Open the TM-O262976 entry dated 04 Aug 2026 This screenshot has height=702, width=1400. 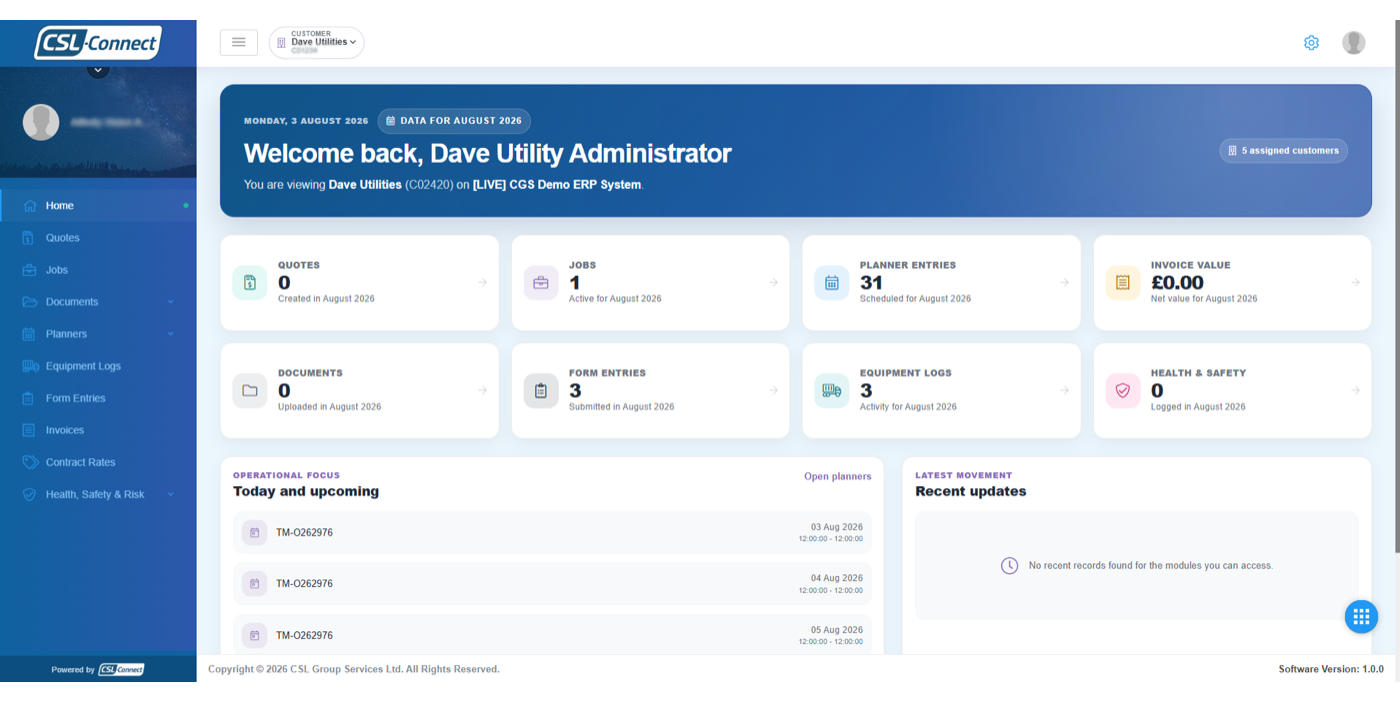552,584
